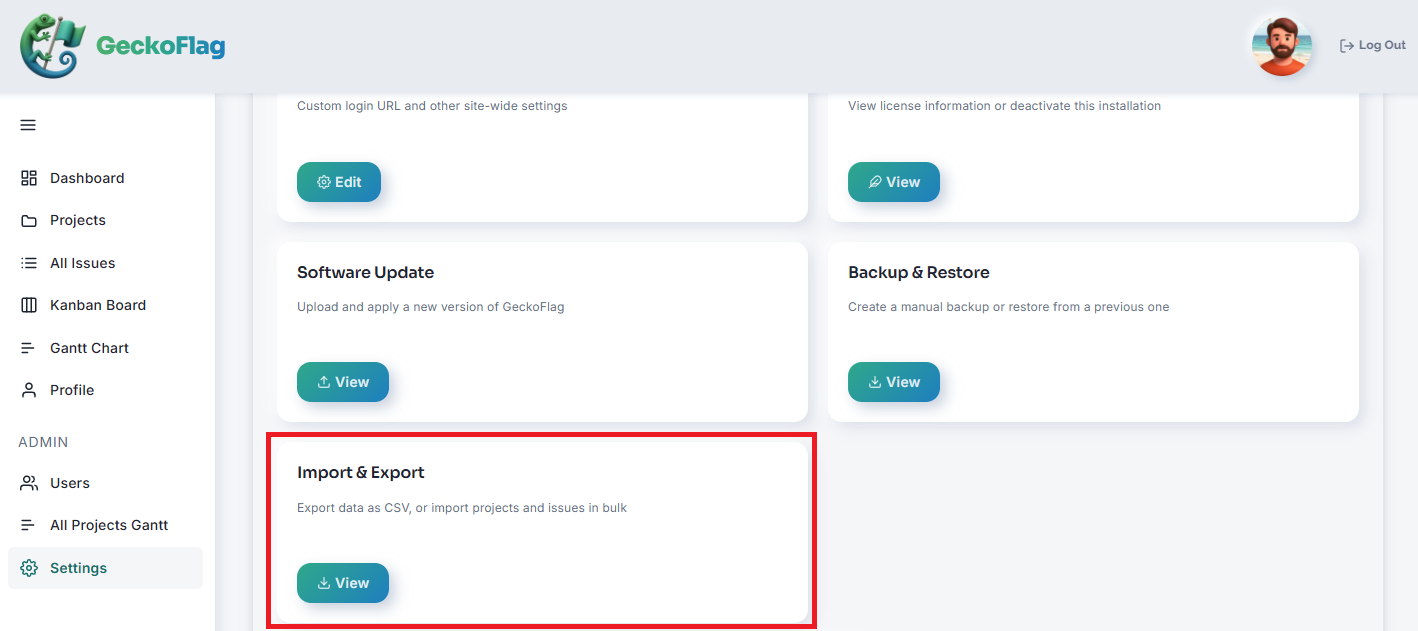Click 'Create a manual backup or restore' text
Image resolution: width=1418 pixels, height=631 pixels.
[x=1008, y=307]
